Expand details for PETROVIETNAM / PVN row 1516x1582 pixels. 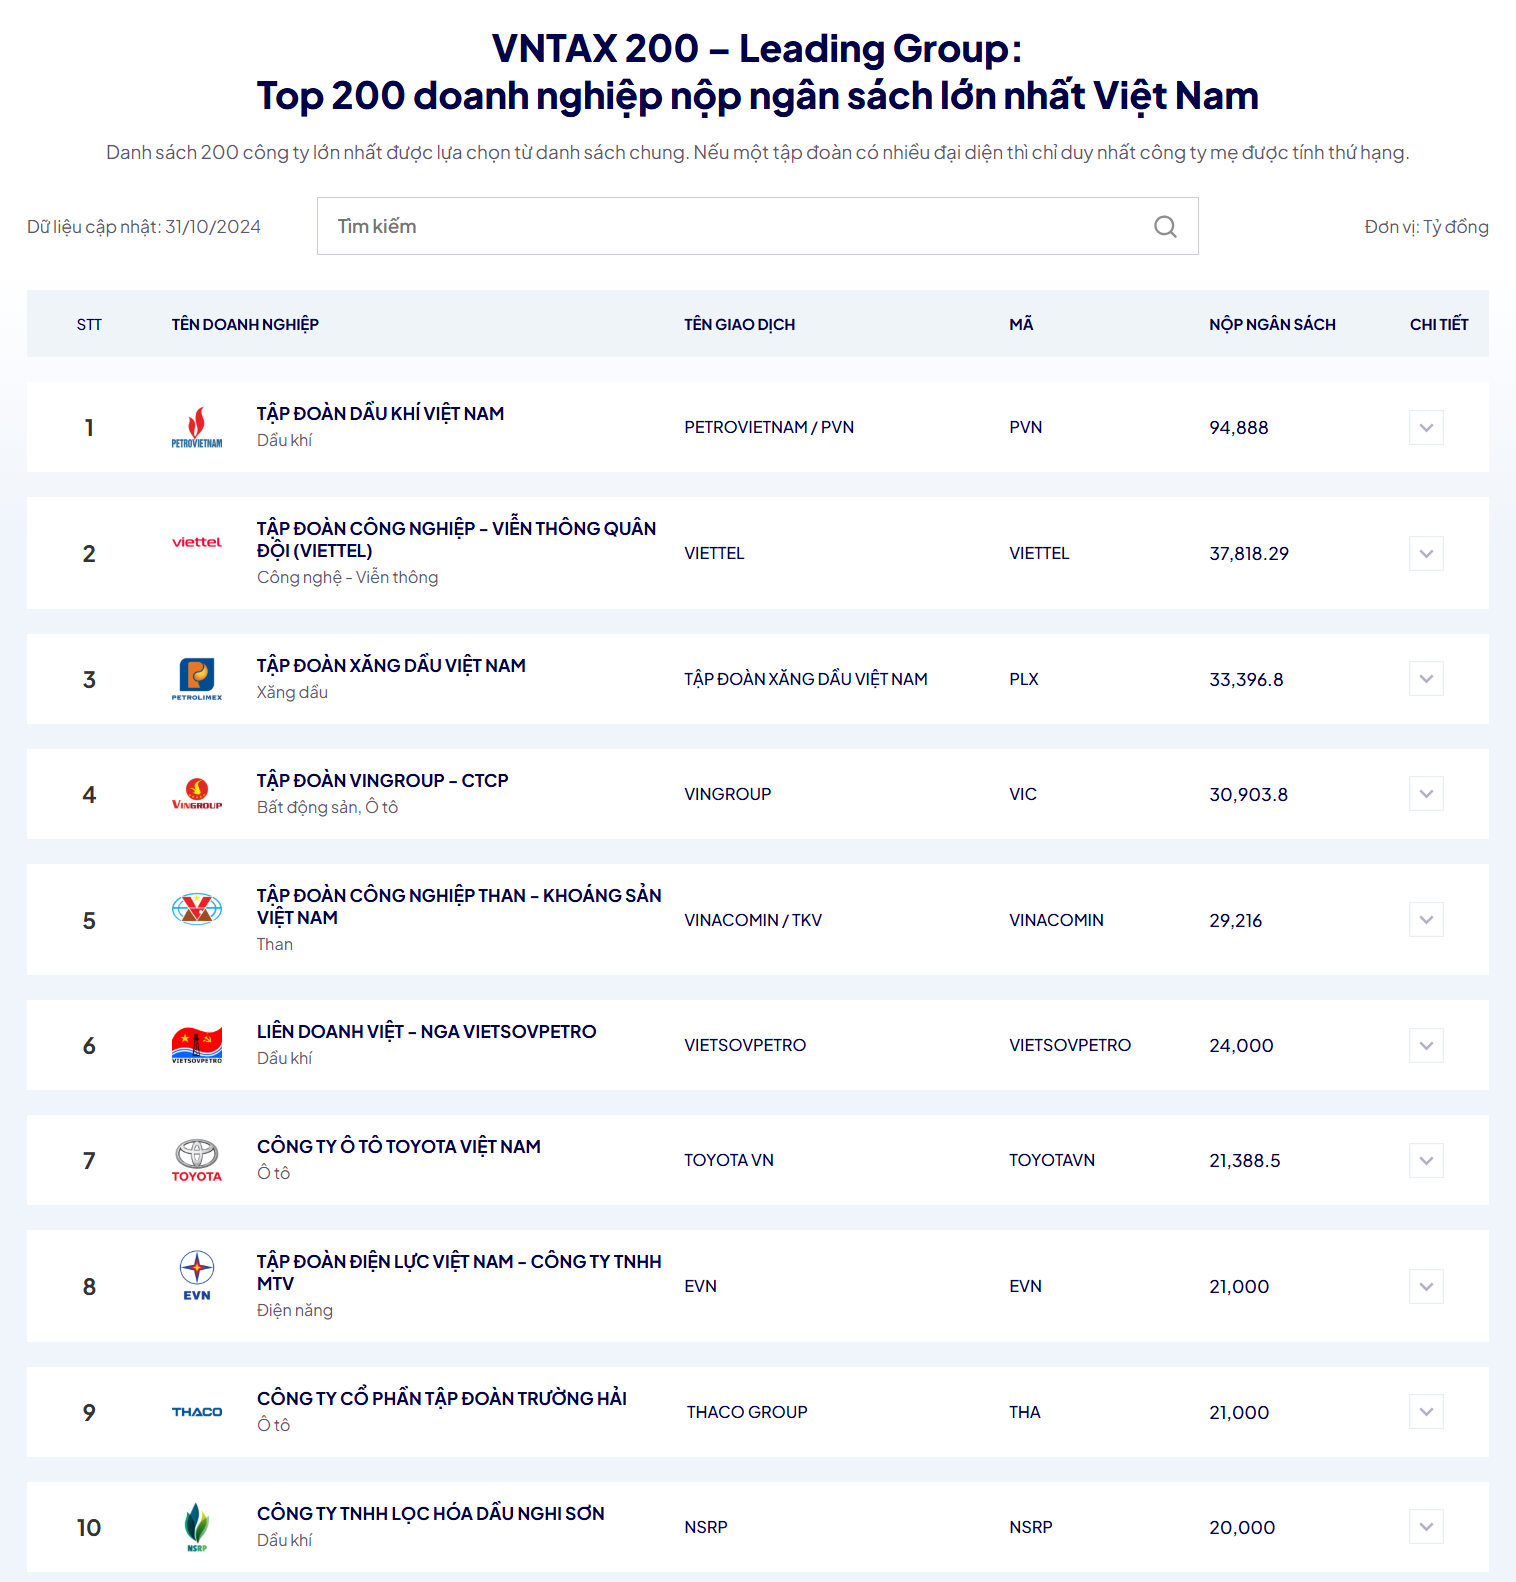click(1425, 426)
